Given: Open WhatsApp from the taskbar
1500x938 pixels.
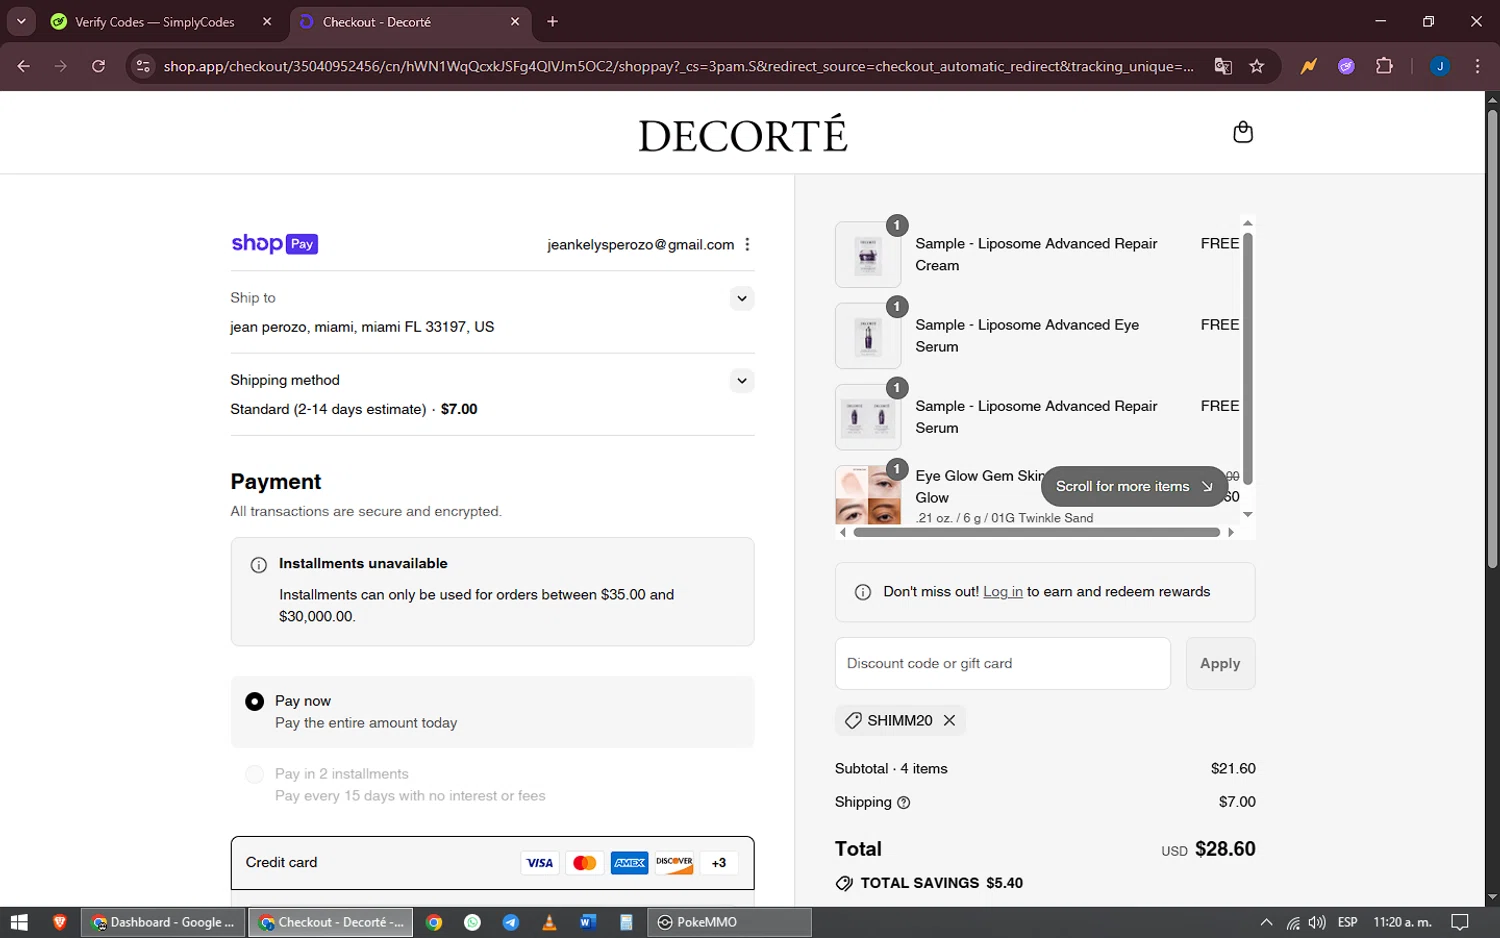Looking at the screenshot, I should coord(473,922).
